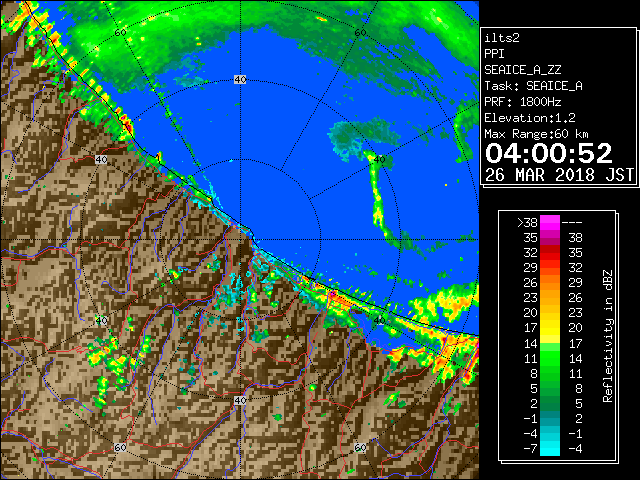Click the '---' legend label
The image size is (640, 480).
pos(572,223)
